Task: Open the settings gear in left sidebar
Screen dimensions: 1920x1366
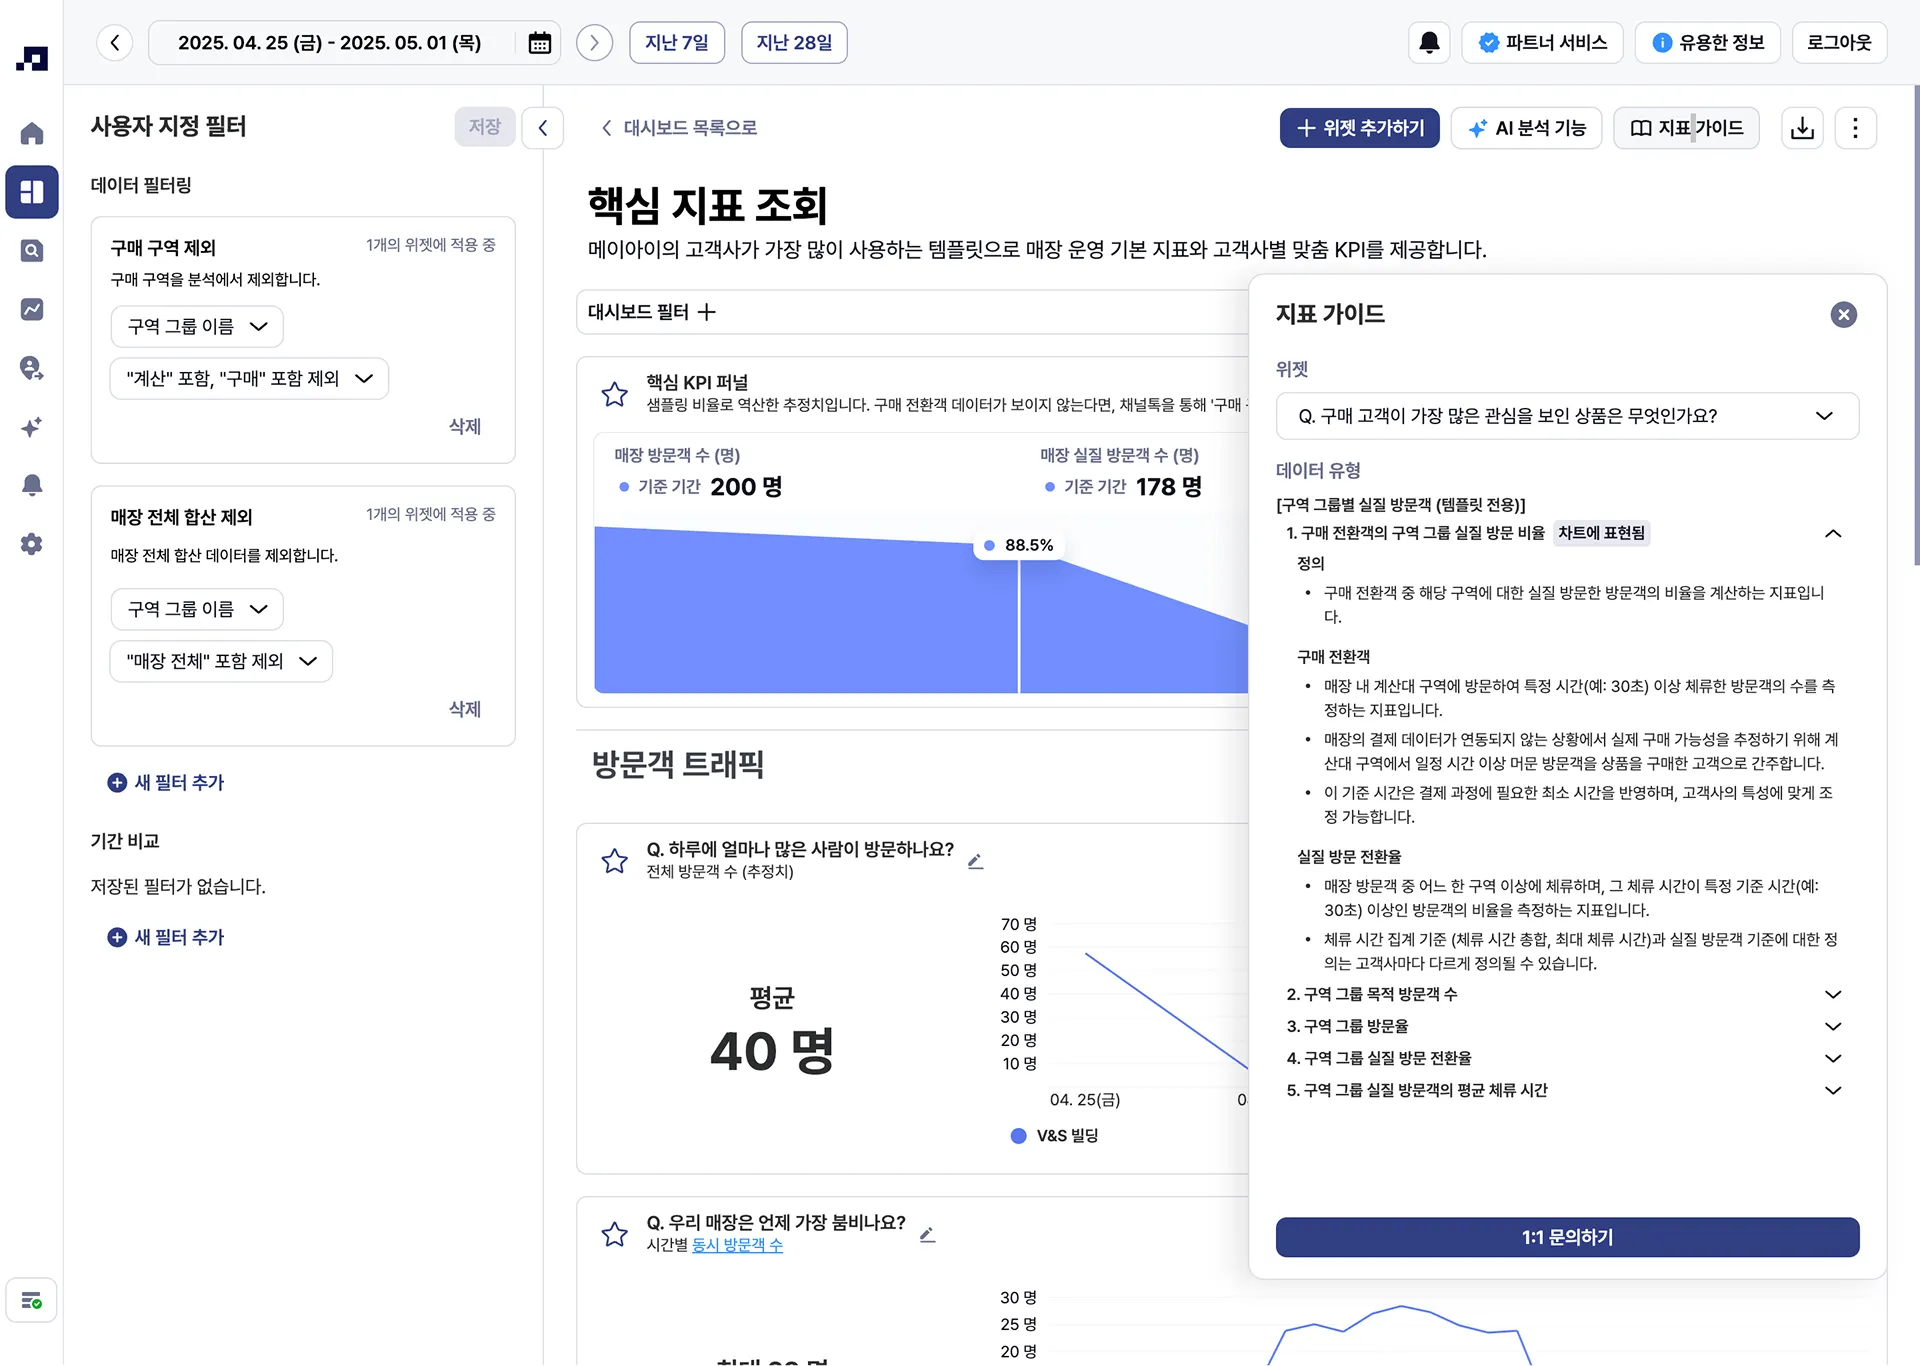Action: click(x=32, y=544)
